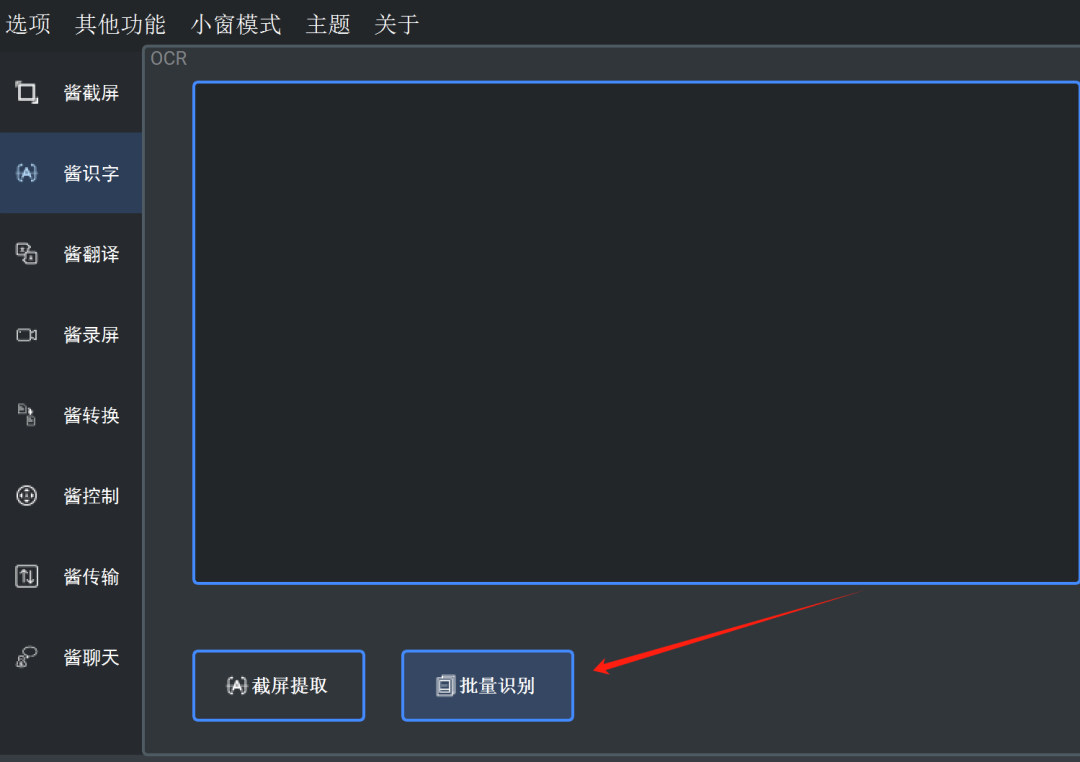Open the 其他功能 menu
Screen dimensions: 1080x762
point(121,24)
